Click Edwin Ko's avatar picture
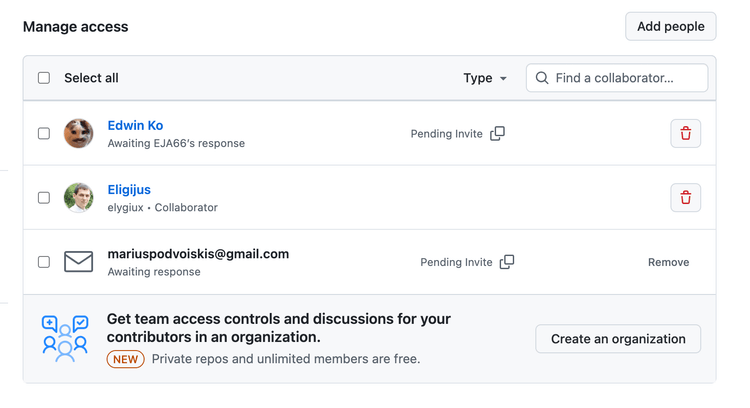 click(x=78, y=133)
